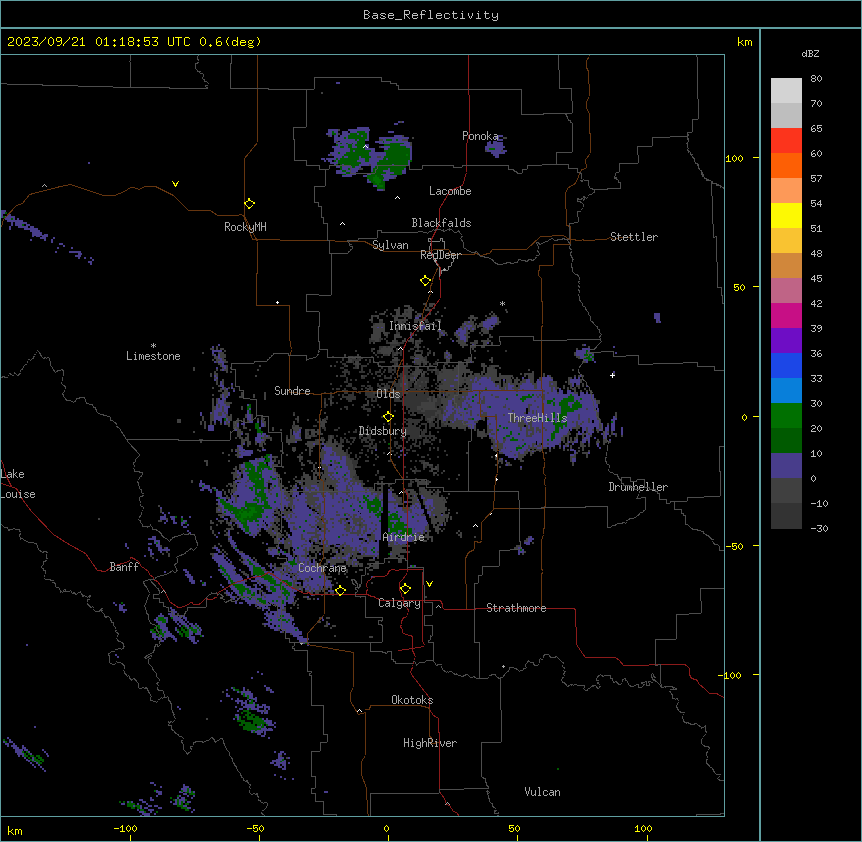
Task: Click the yellow V marker east of Calgary
Action: coord(429,584)
